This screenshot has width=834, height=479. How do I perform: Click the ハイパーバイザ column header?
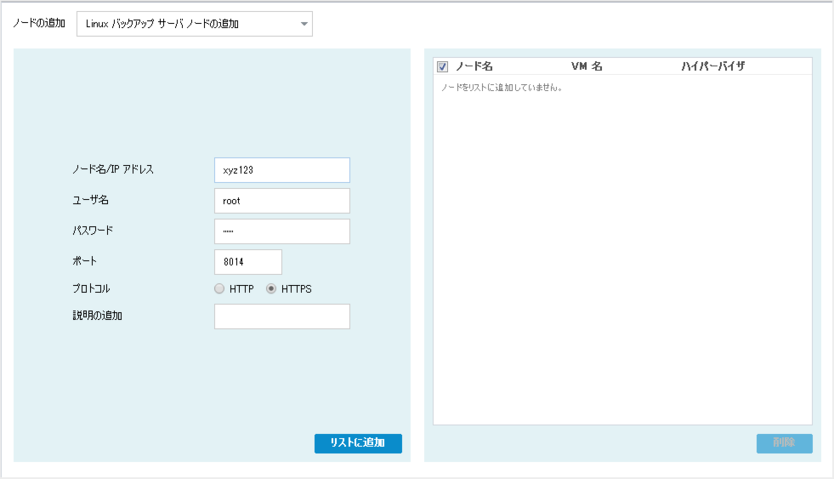[x=713, y=66]
